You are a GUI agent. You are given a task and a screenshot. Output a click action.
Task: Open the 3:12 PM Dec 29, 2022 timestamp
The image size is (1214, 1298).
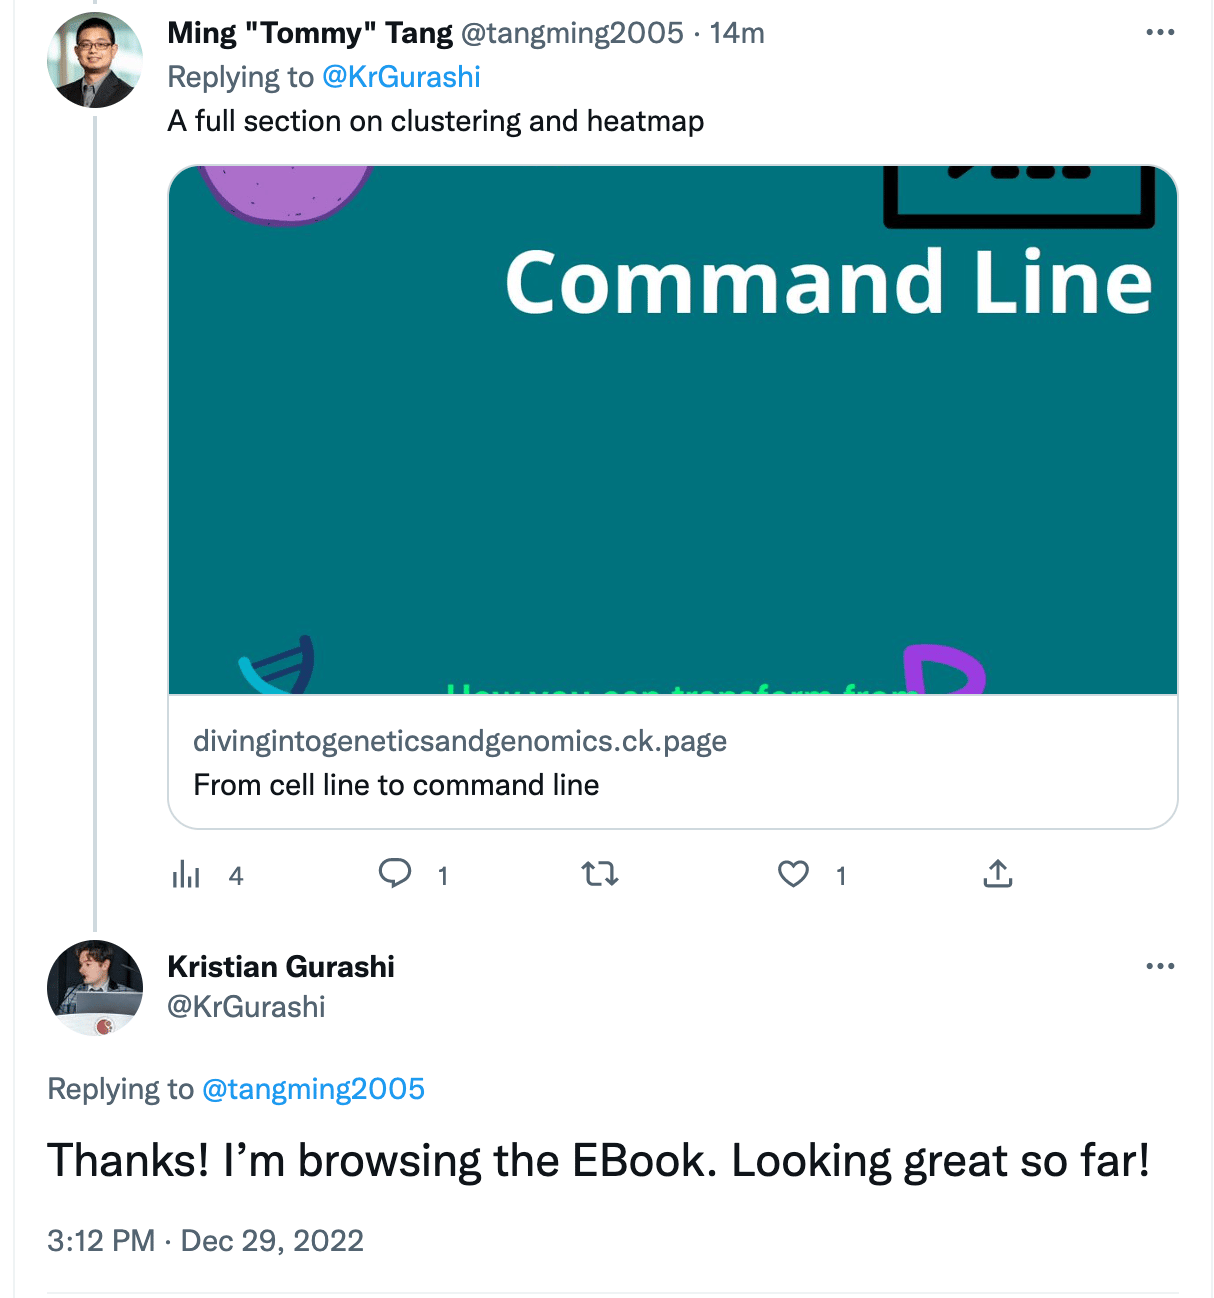tap(205, 1241)
